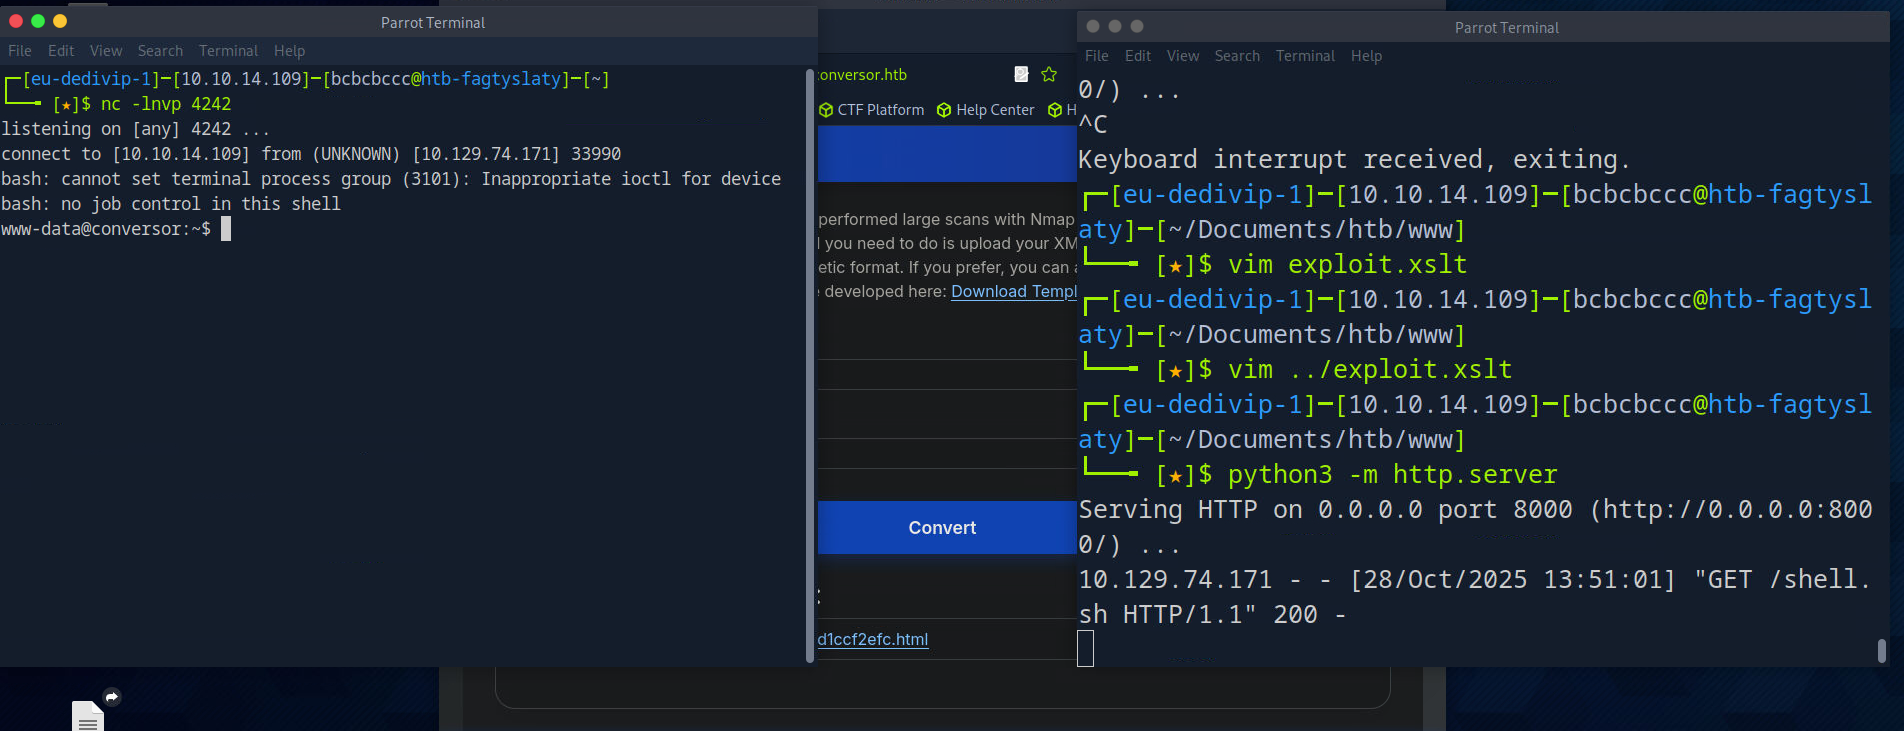The width and height of the screenshot is (1904, 731).
Task: Open View menu in left Parrot Terminal
Action: tap(106, 51)
